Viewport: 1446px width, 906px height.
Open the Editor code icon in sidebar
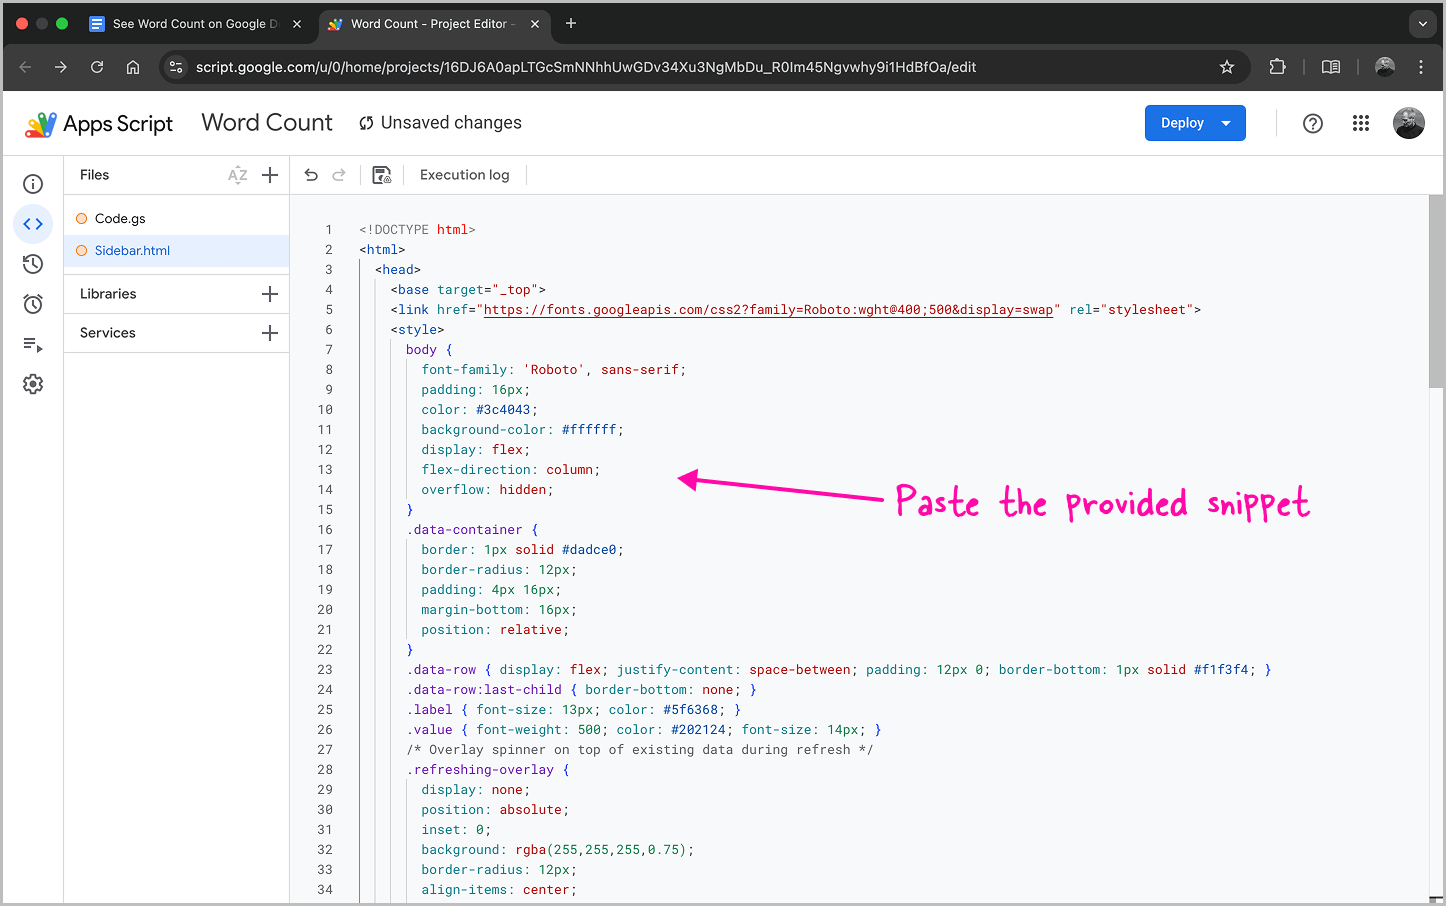click(33, 224)
